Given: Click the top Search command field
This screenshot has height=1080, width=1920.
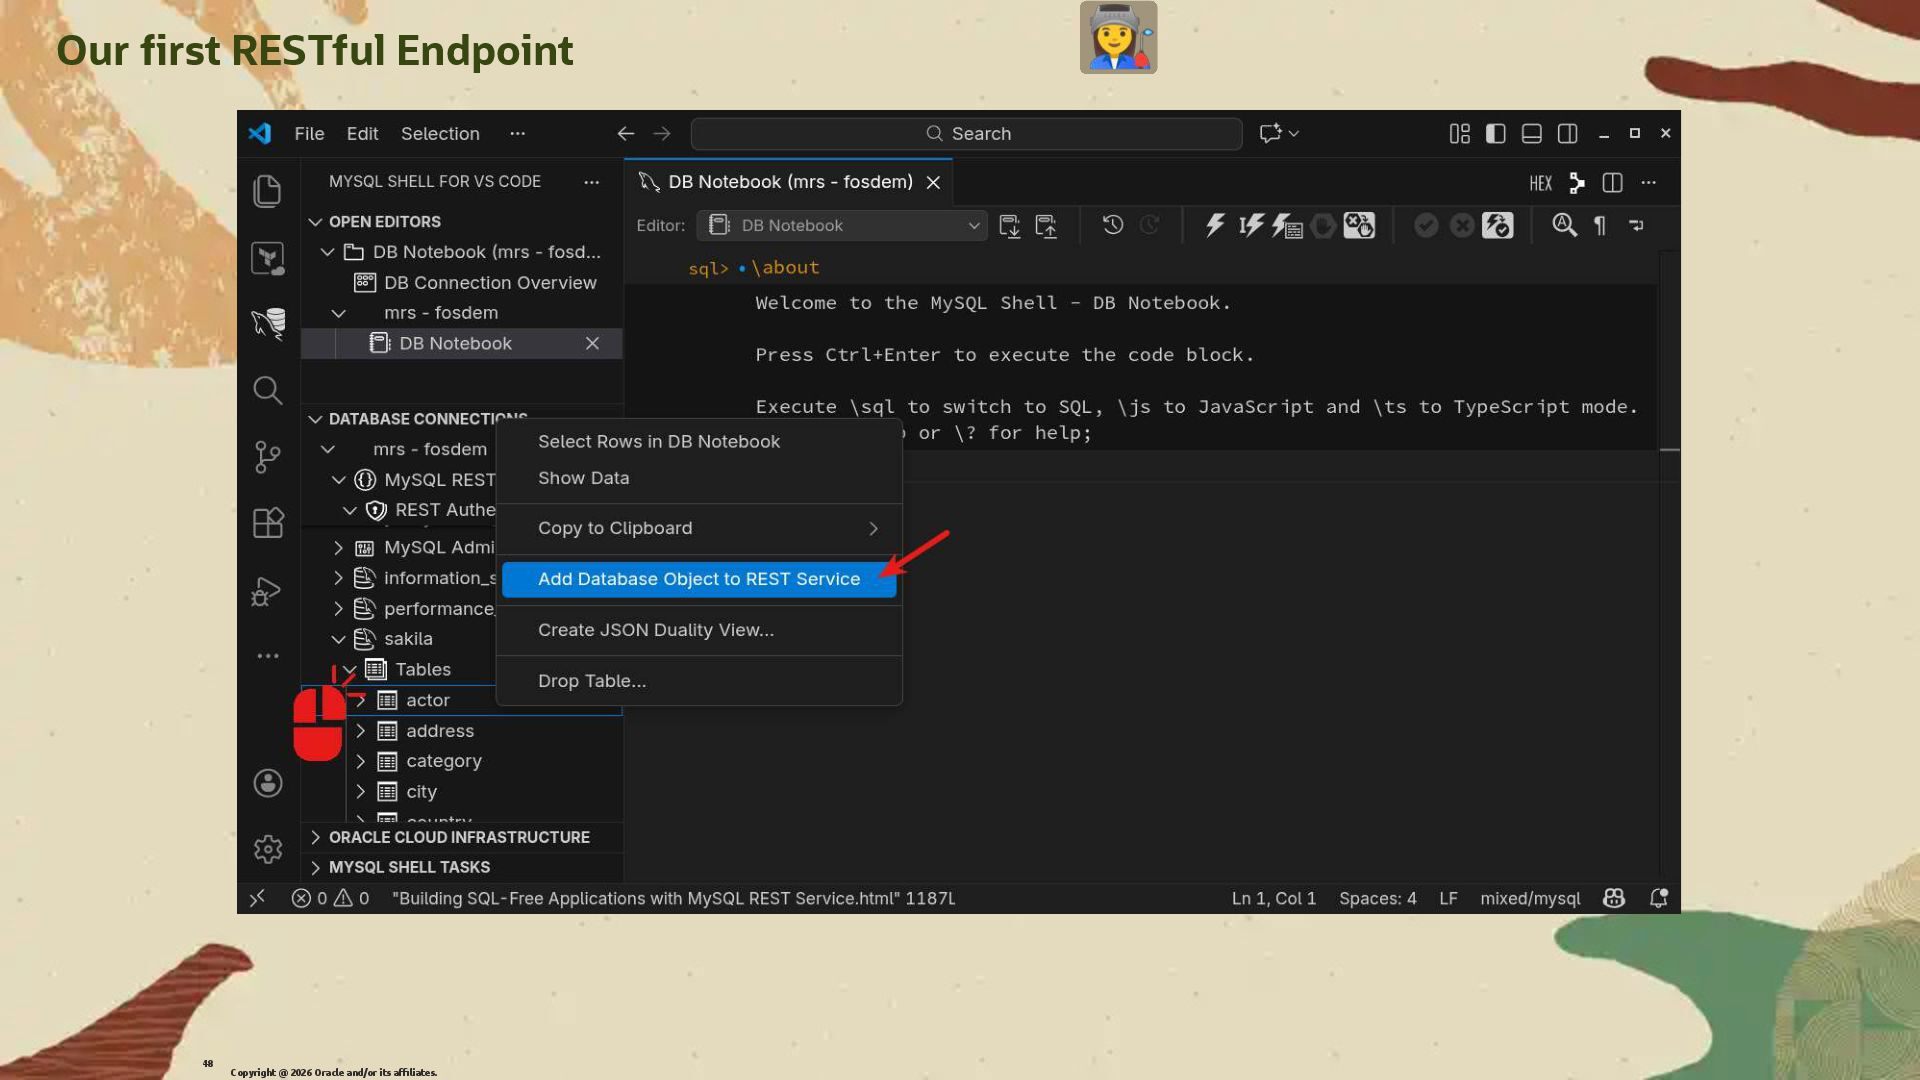Looking at the screenshot, I should [966, 134].
